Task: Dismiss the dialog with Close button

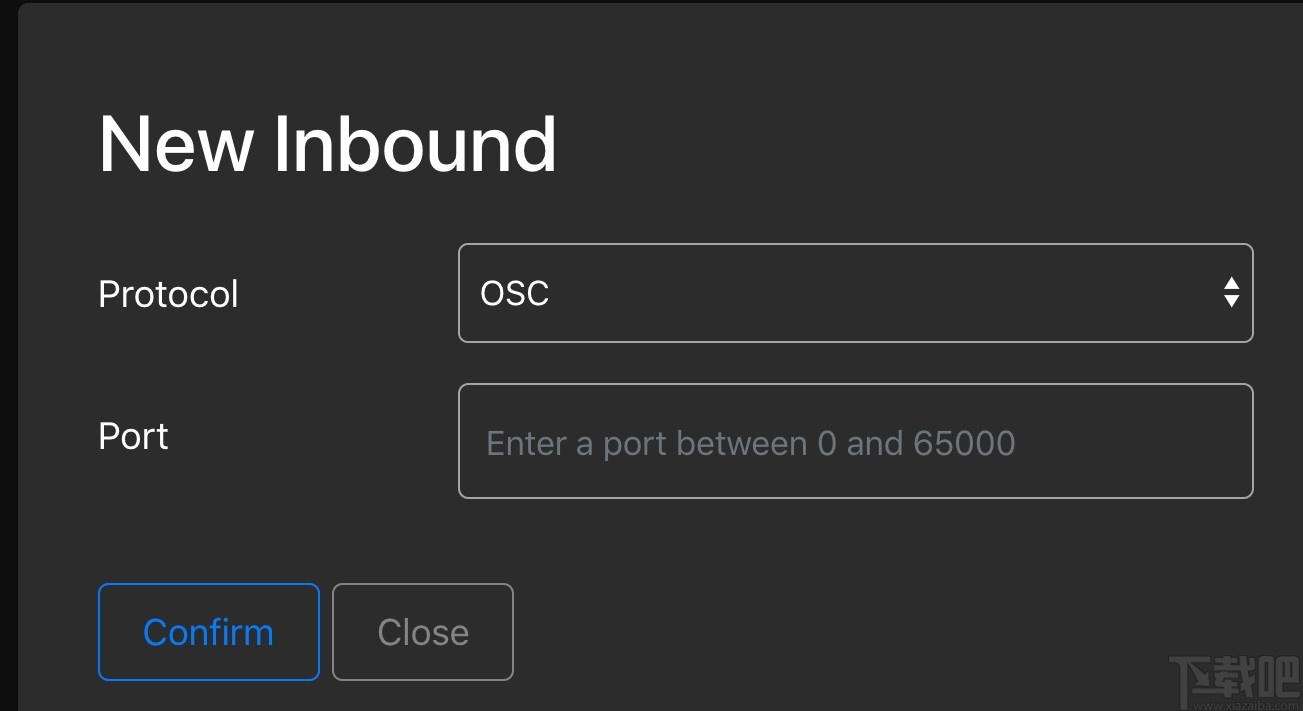Action: pyautogui.click(x=422, y=632)
